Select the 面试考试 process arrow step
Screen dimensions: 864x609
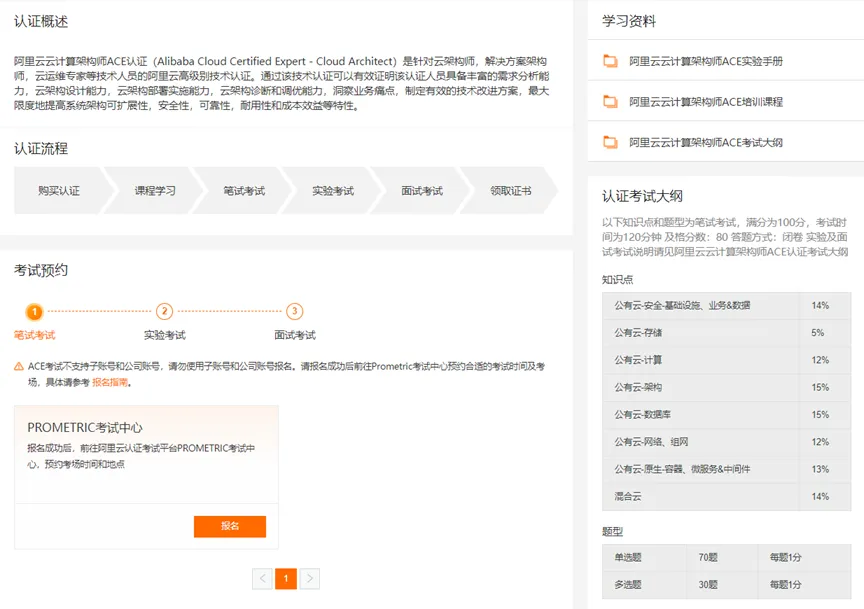(422, 191)
